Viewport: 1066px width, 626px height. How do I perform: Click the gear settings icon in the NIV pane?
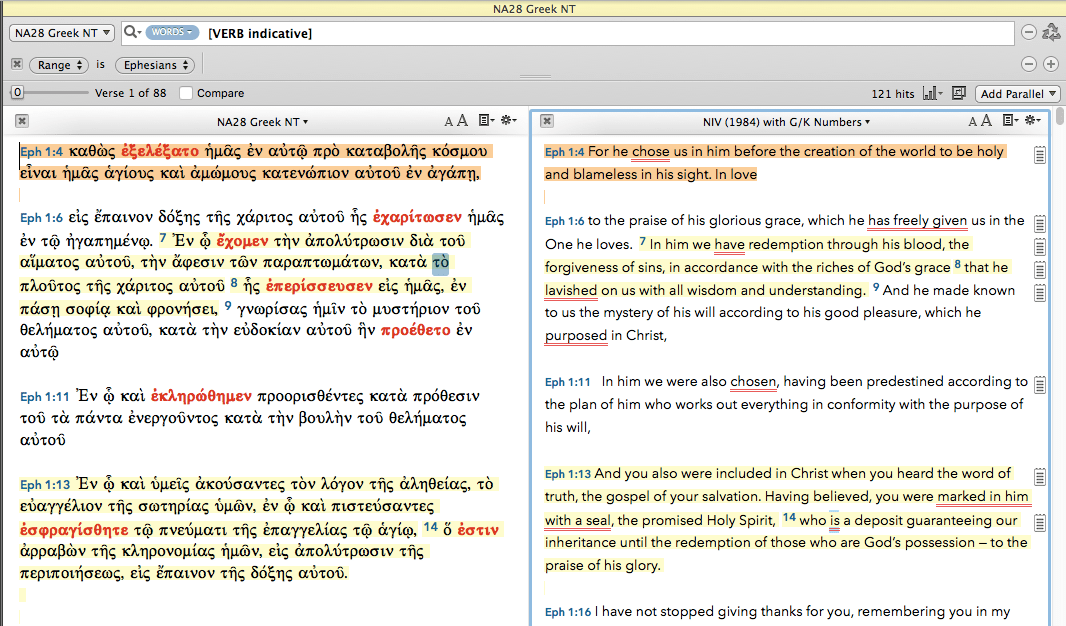tap(1030, 120)
